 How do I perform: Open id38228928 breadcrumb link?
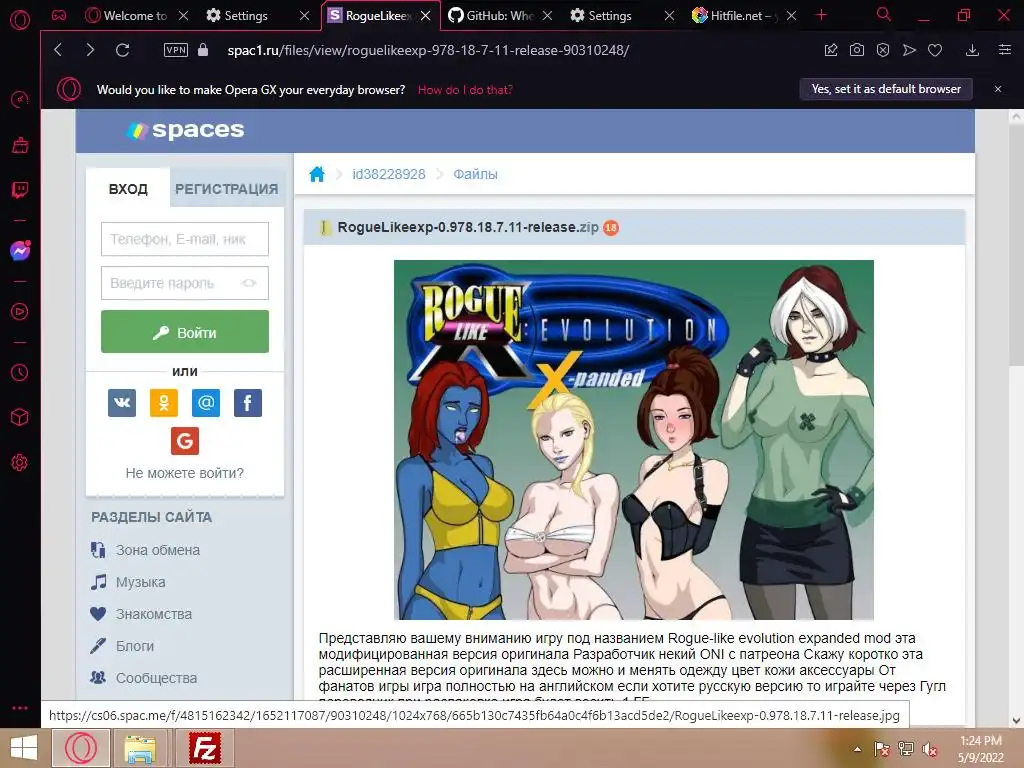[389, 174]
